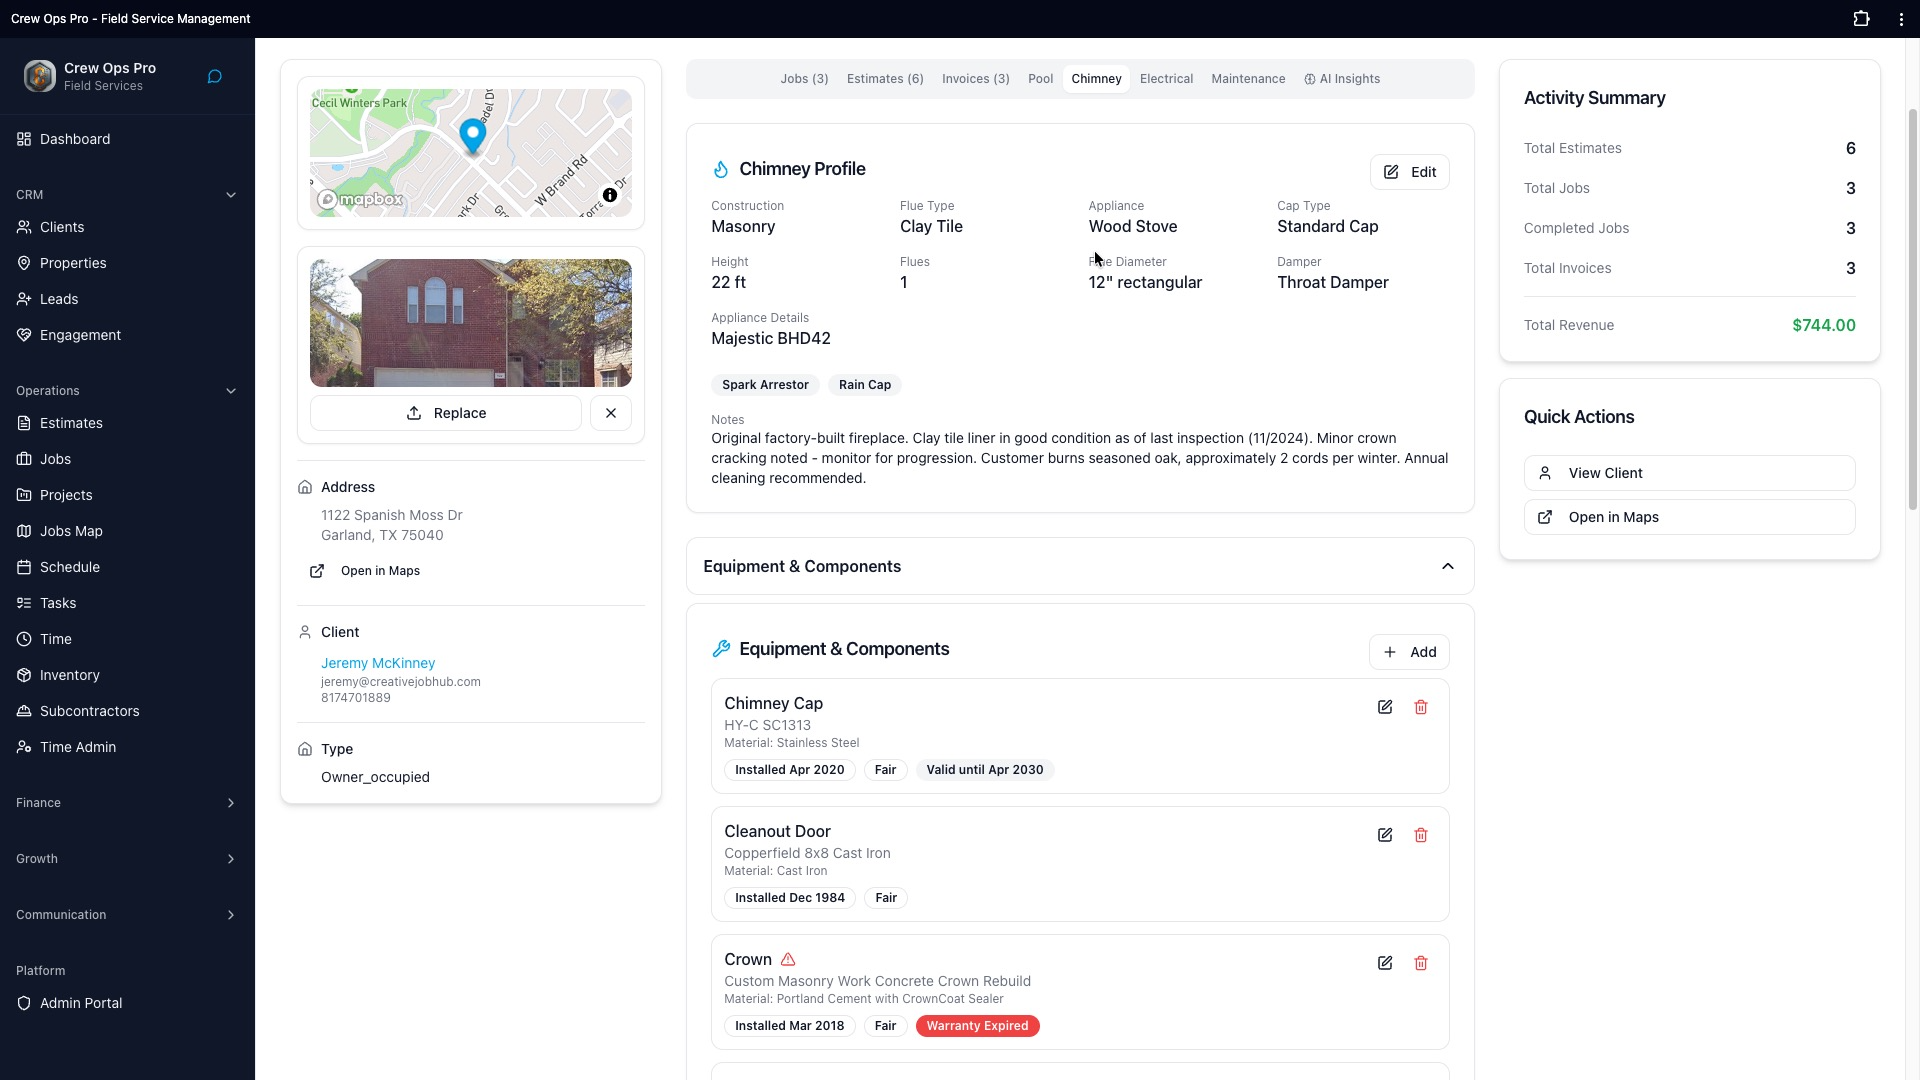This screenshot has height=1080, width=1920.
Task: Switch to the Invoices (3) tab
Action: point(975,79)
